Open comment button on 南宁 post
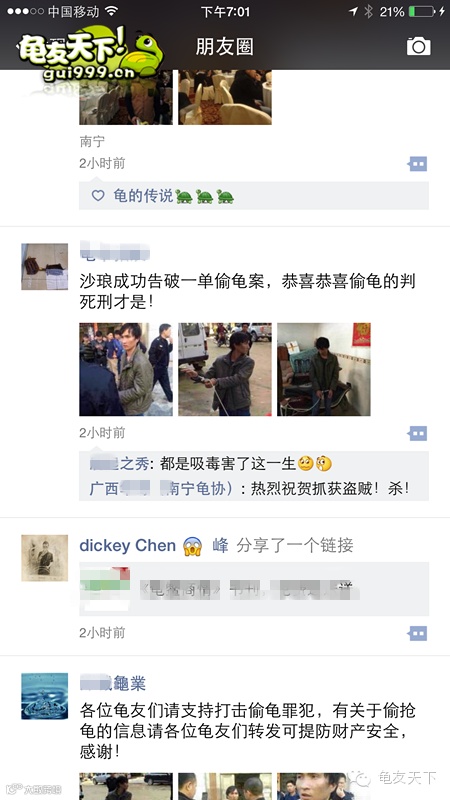Screen dimensions: 450x800 coord(417,164)
